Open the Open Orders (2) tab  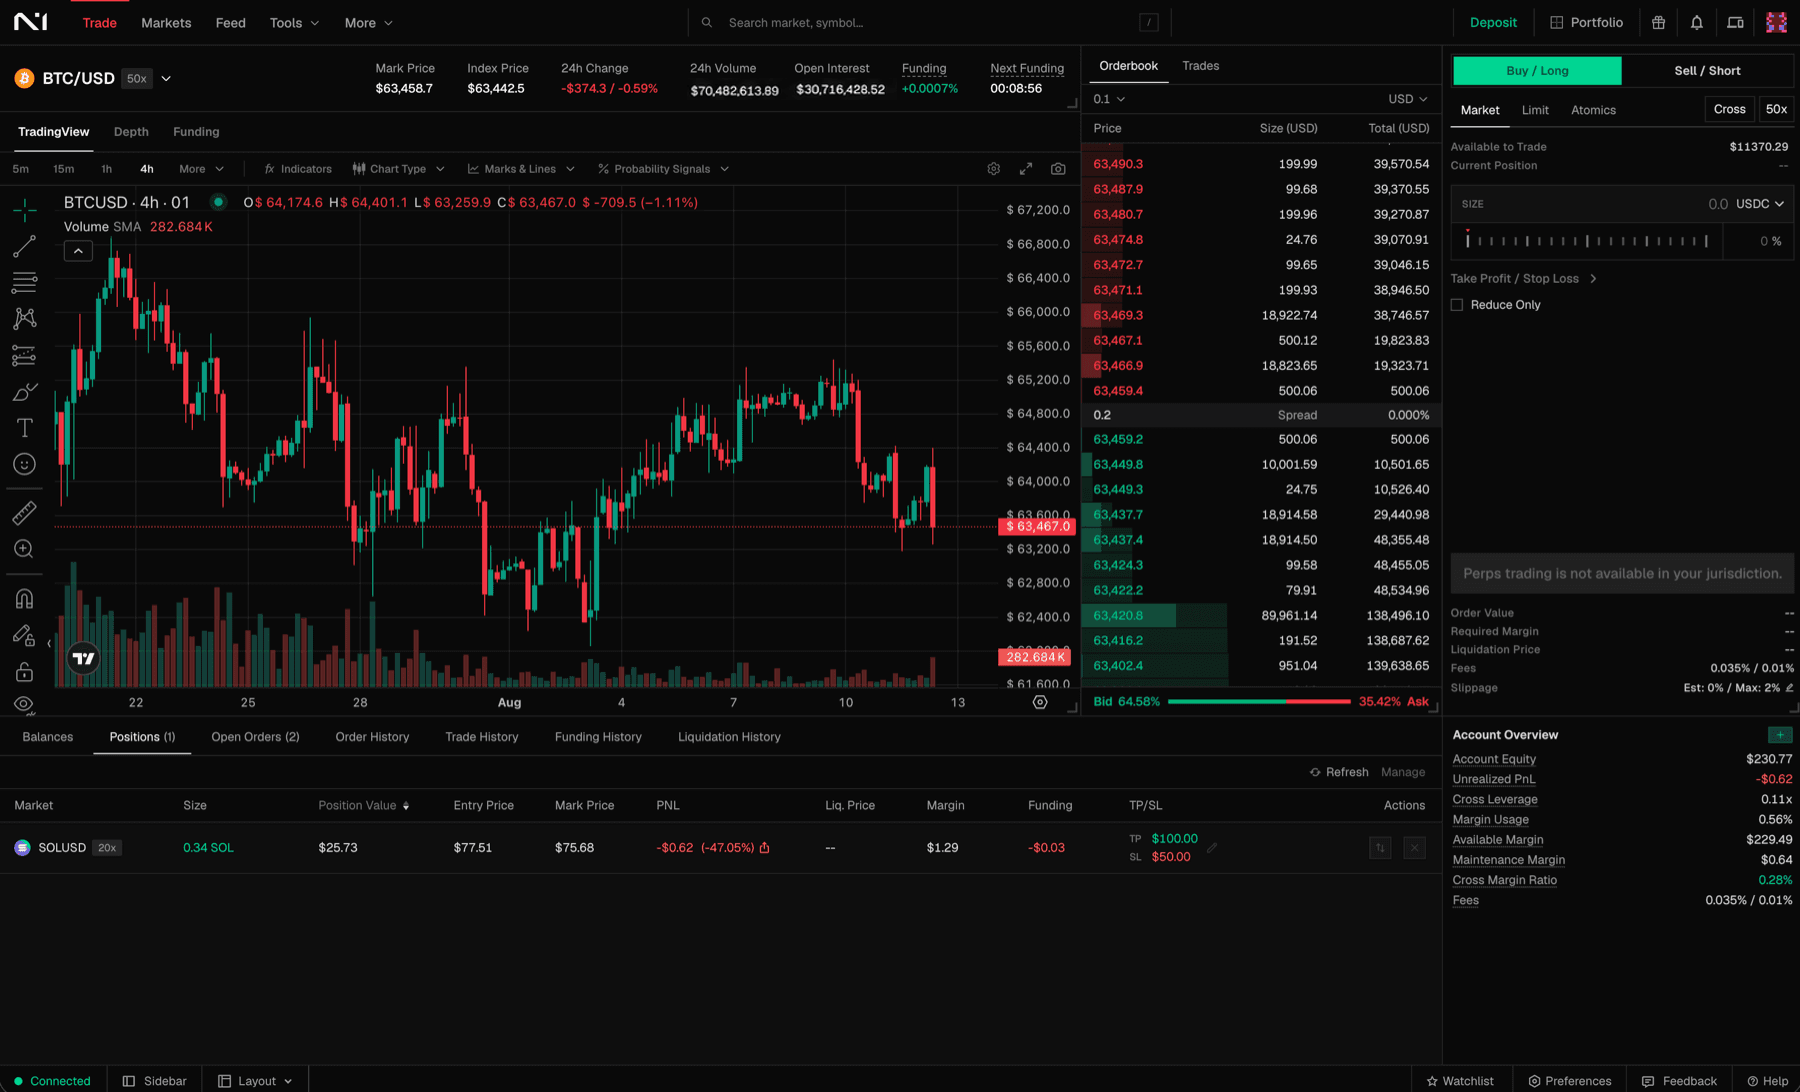click(x=255, y=737)
